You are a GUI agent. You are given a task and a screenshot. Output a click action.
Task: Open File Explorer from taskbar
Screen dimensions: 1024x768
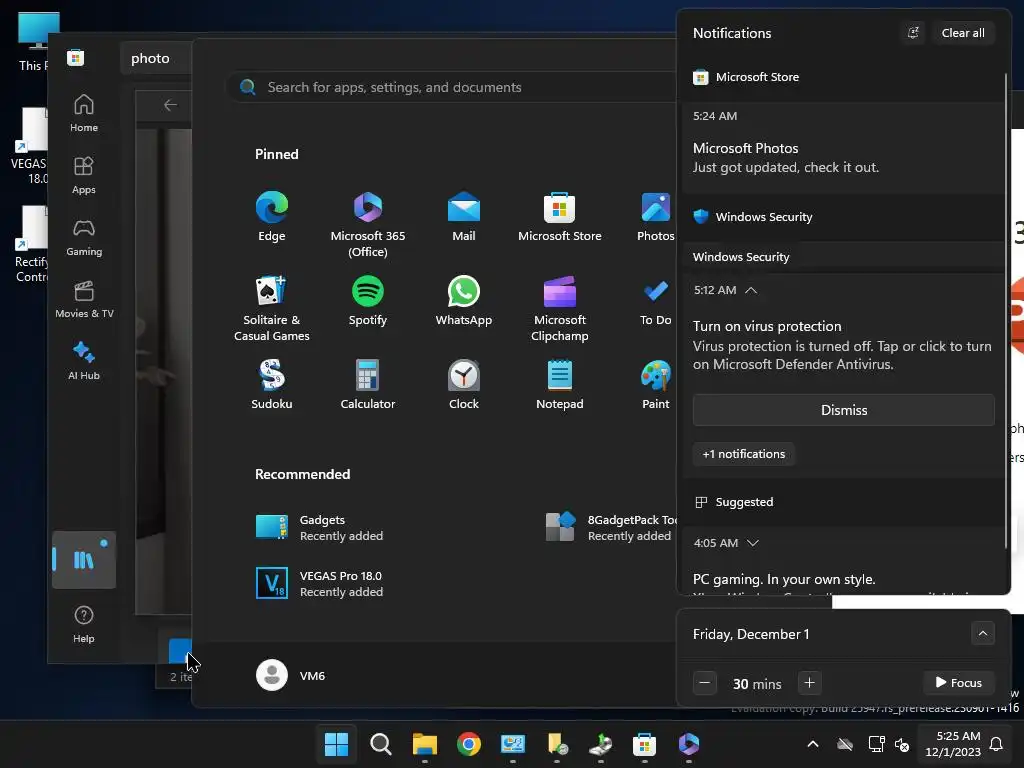[424, 744]
